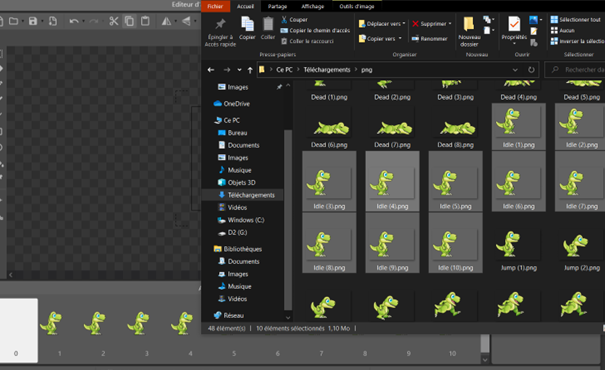Click the Explorer forward arrow

coord(226,70)
